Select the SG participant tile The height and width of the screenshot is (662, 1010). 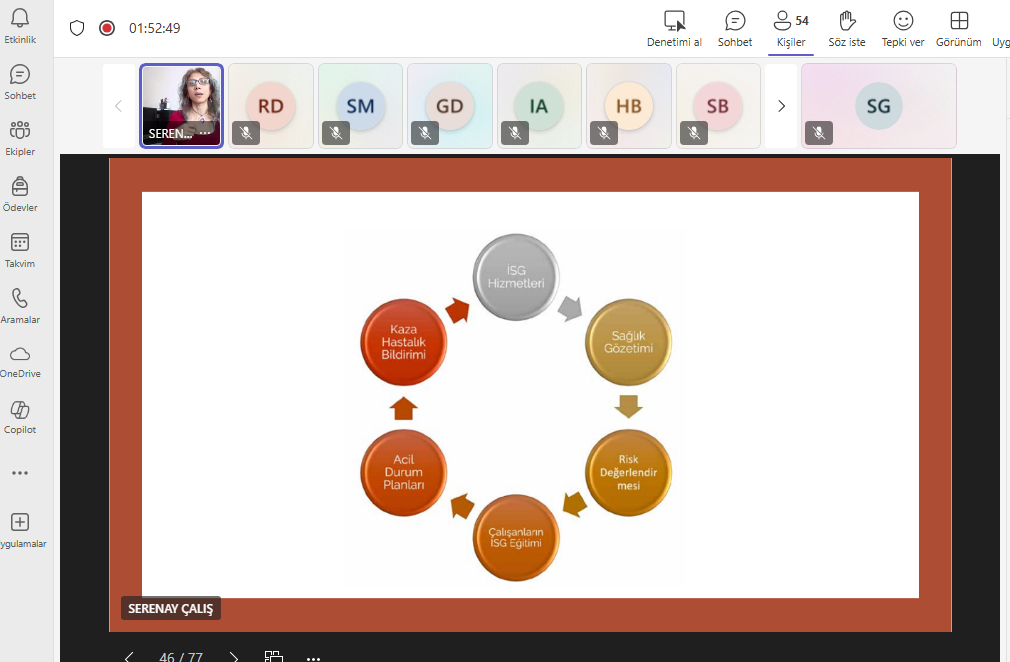coord(878,106)
